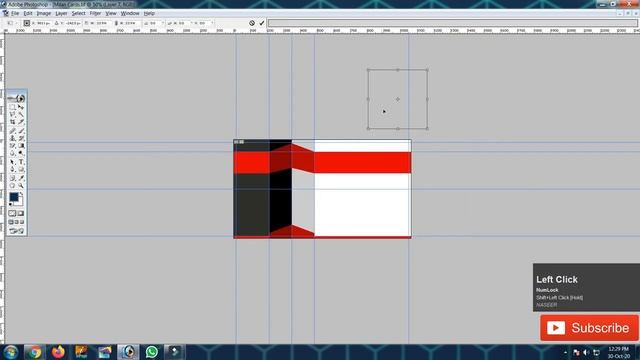Choose Standard Screen mode in the toolbox
Screen dimensions: 640x360
coord(11,222)
